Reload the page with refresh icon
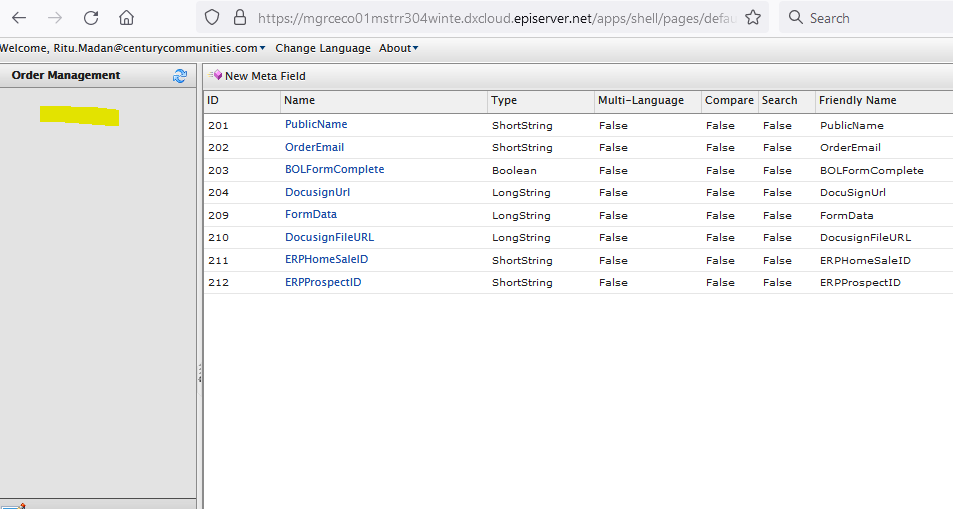Screen dimensions: 953x509 click(91, 18)
